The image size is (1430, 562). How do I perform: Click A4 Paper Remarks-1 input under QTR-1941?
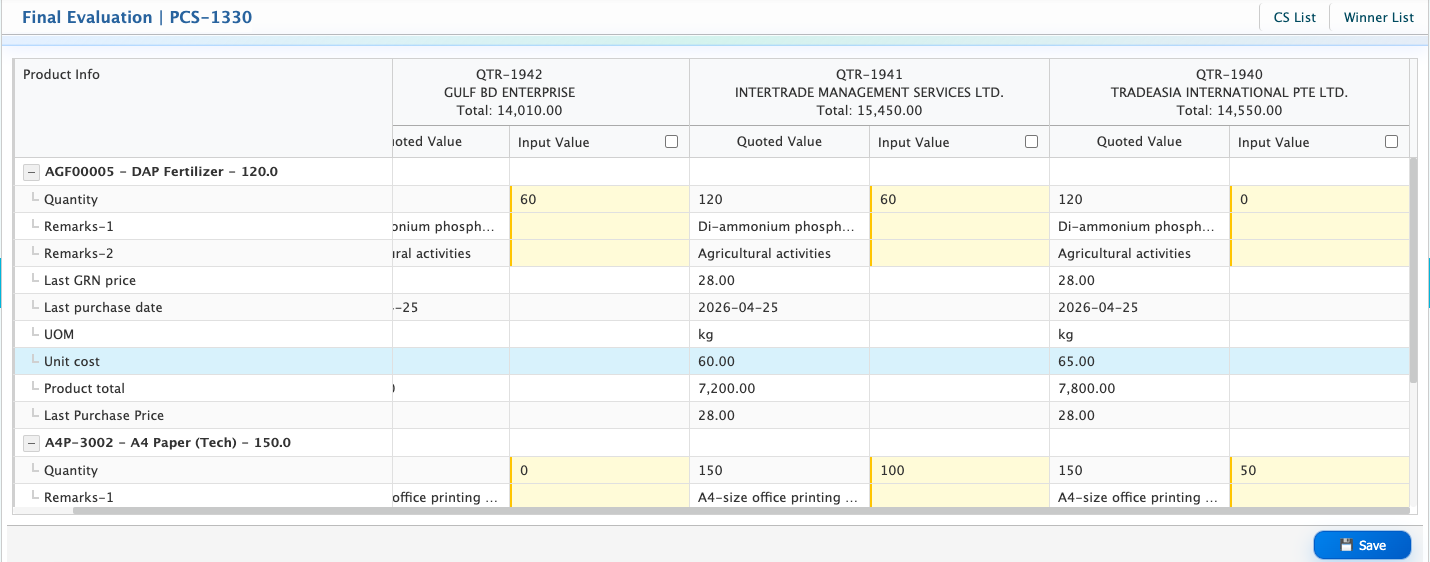point(959,497)
